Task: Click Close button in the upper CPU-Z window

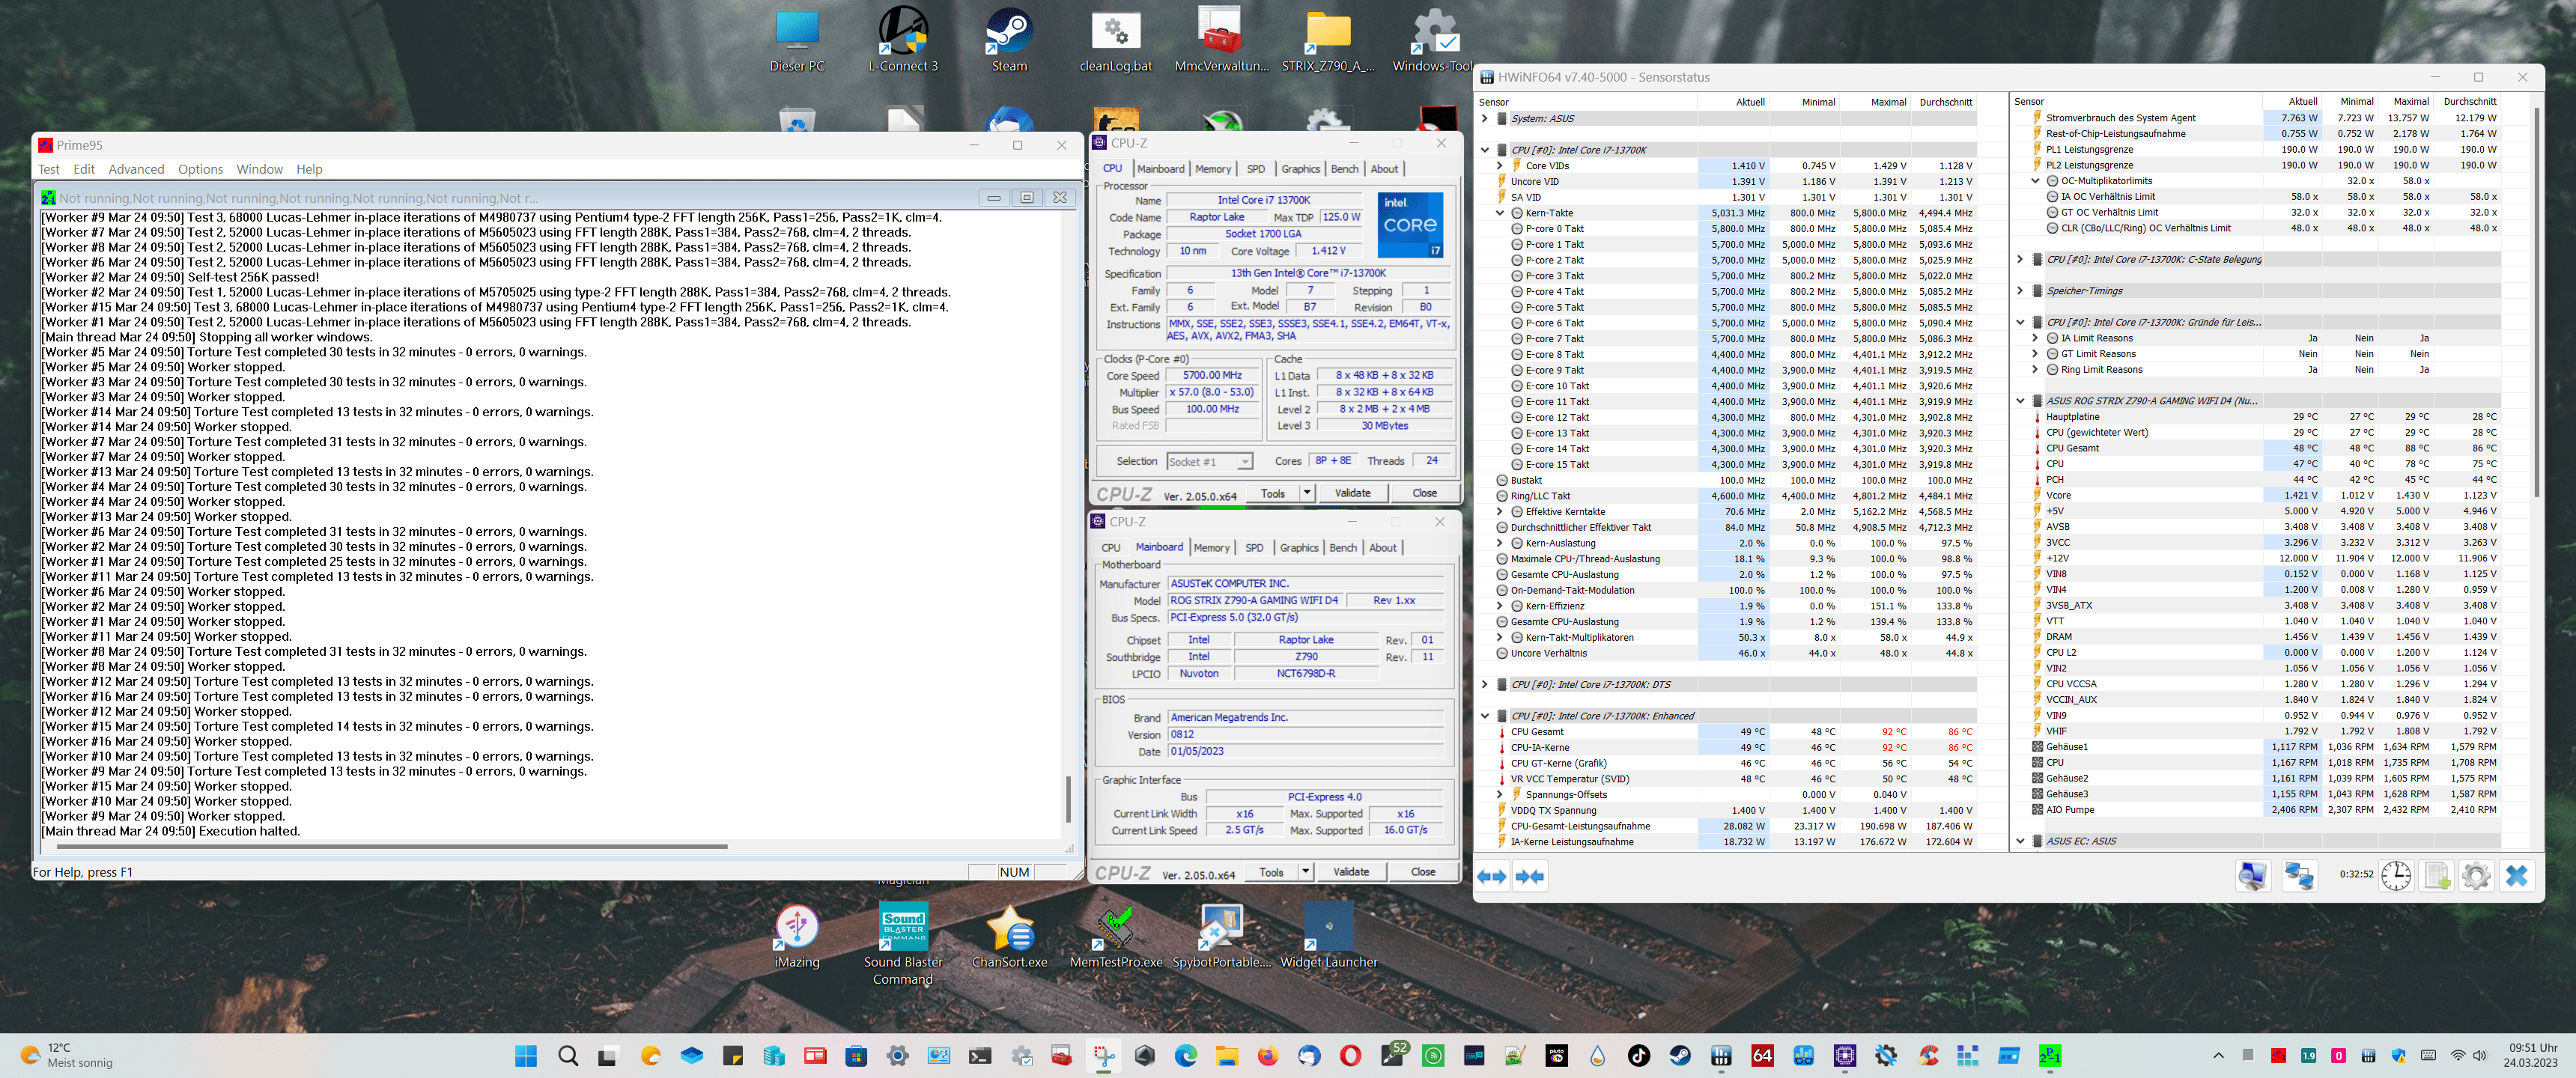Action: click(x=1424, y=493)
